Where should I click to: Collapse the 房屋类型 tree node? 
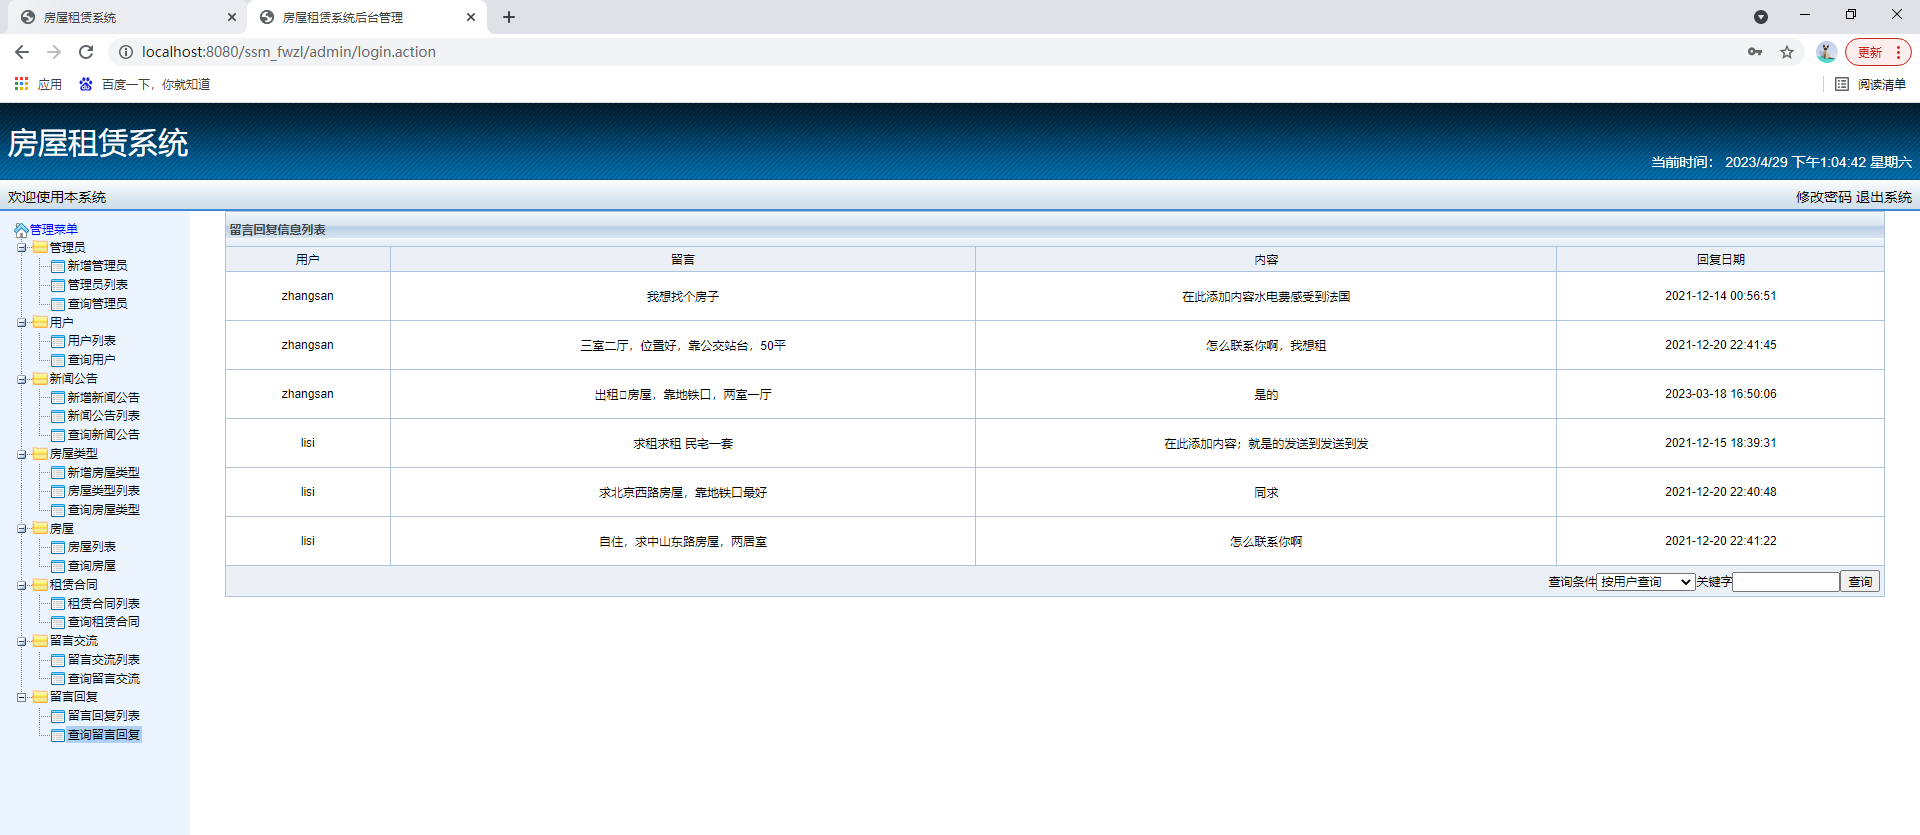point(22,454)
